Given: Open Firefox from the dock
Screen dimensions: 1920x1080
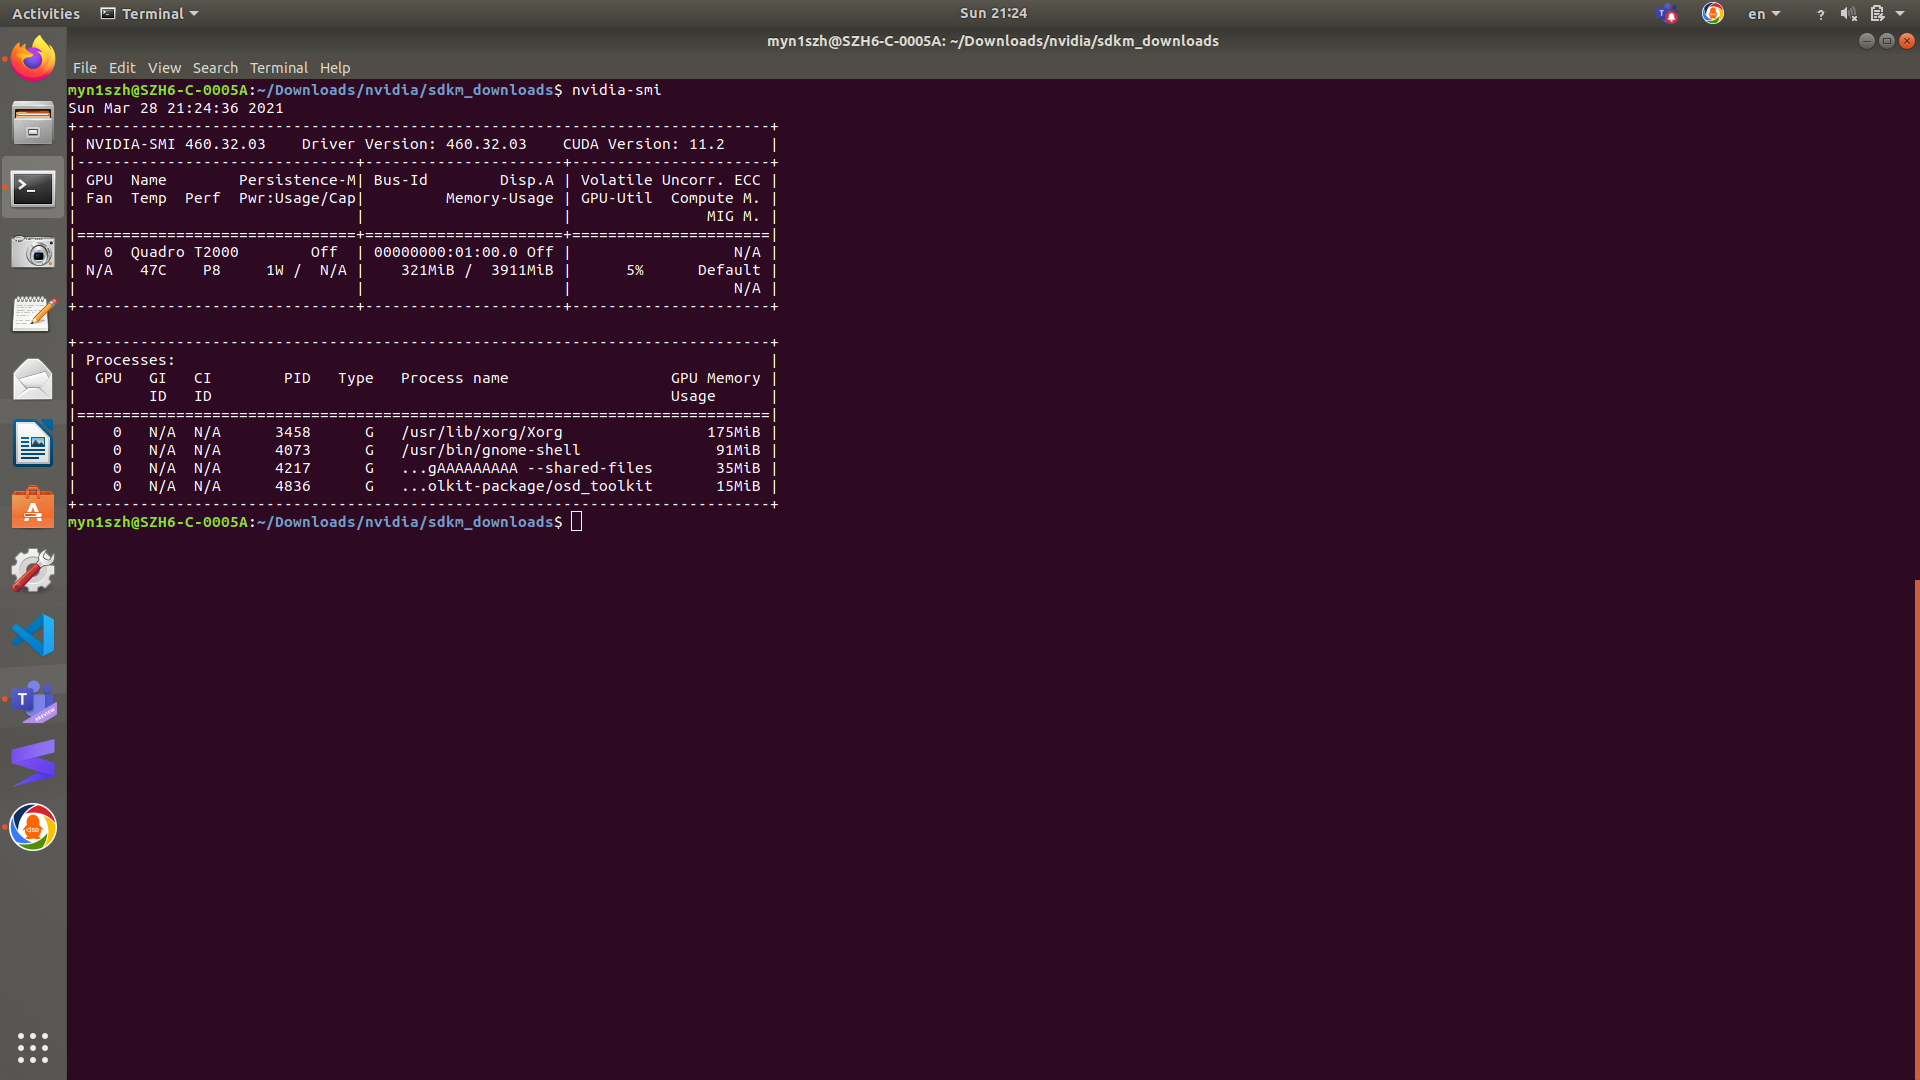Looking at the screenshot, I should 33,59.
